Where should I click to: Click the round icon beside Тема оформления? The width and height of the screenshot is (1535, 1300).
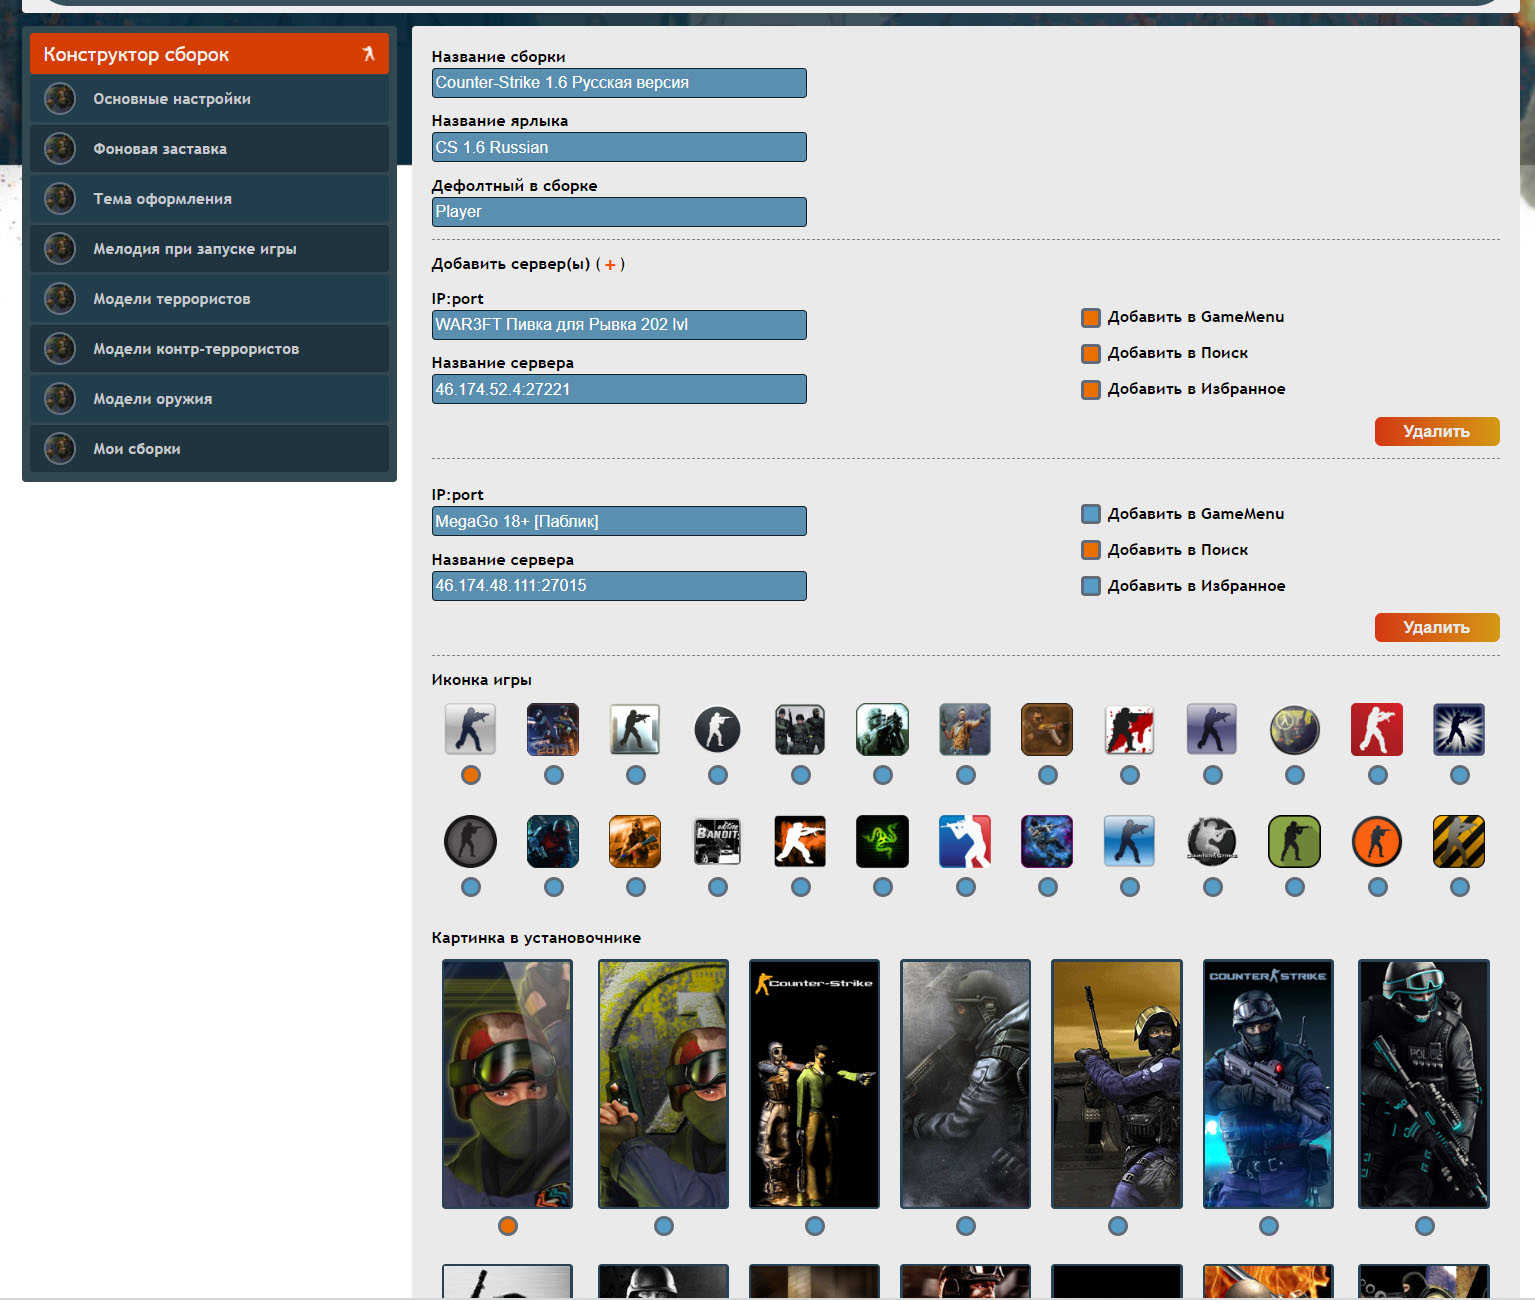click(x=60, y=199)
